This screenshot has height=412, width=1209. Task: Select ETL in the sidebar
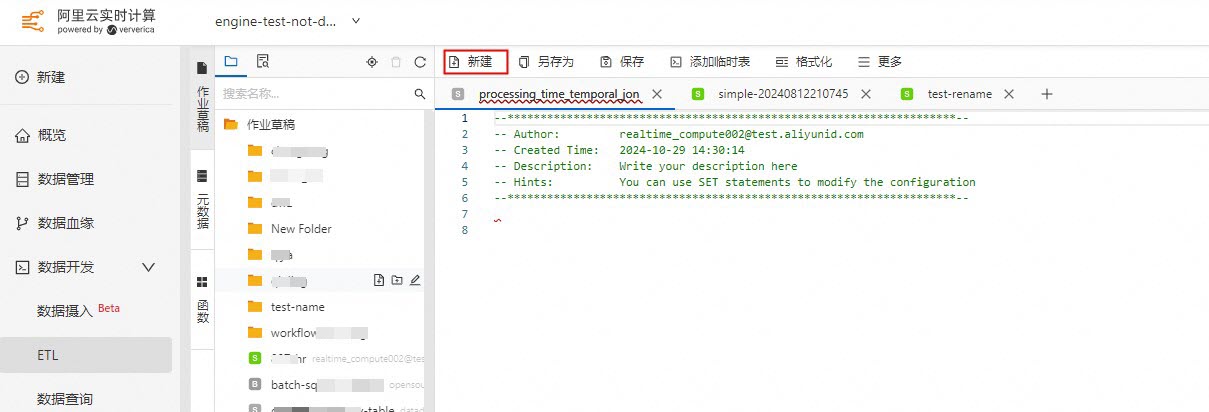86,354
